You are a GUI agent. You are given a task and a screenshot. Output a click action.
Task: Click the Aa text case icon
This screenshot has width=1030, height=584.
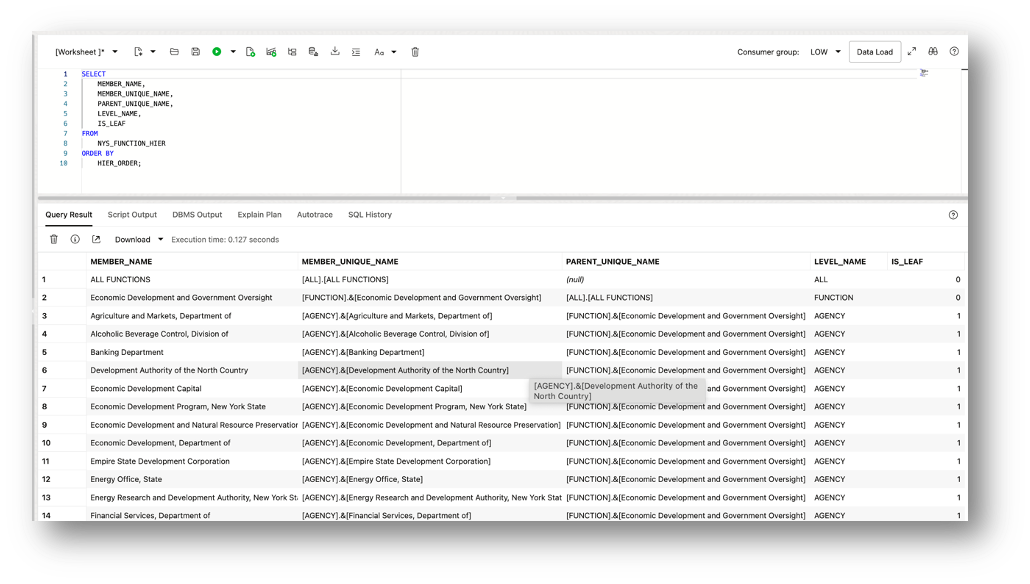tap(379, 52)
